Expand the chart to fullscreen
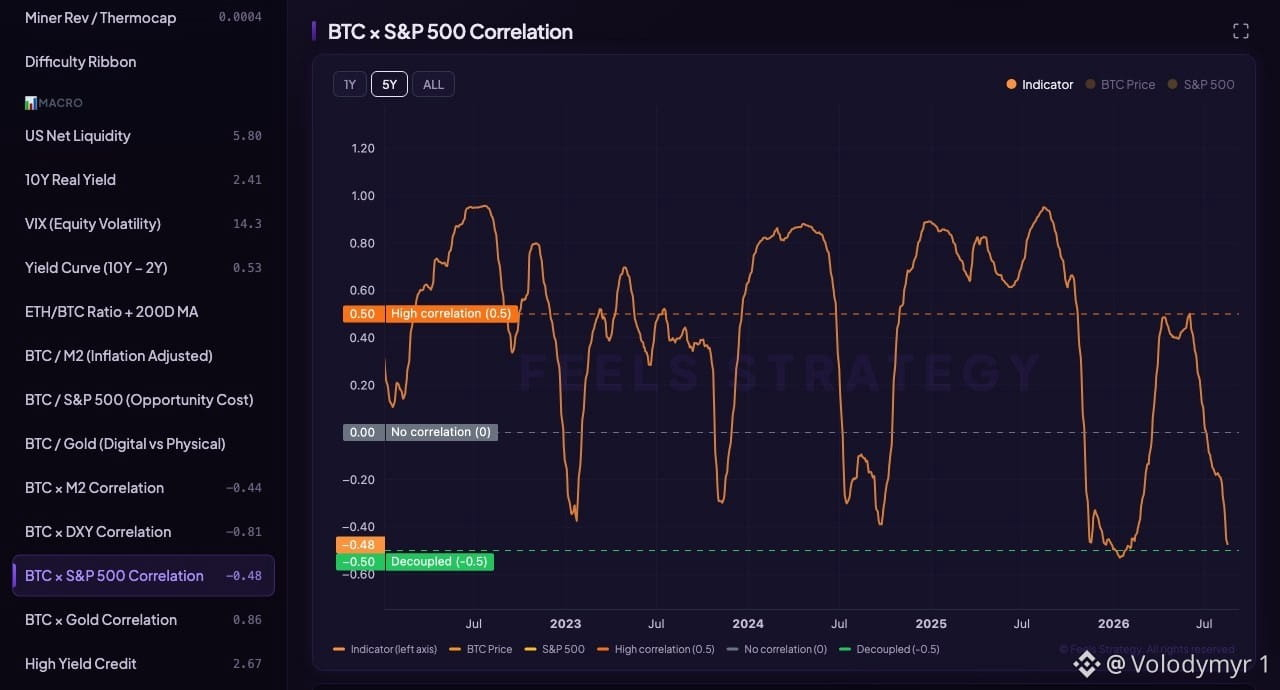1280x690 pixels. point(1241,31)
